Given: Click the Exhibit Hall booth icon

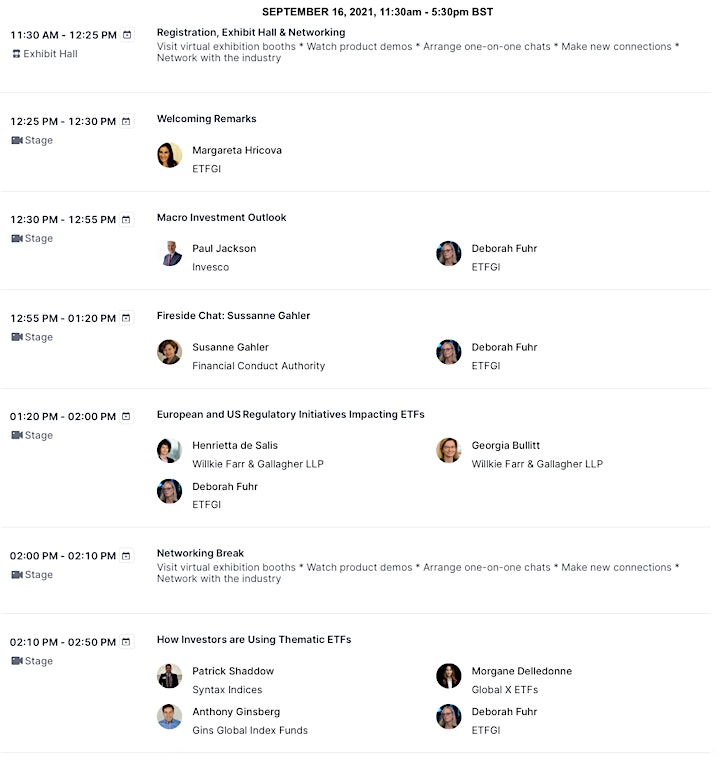Looking at the screenshot, I should [16, 54].
